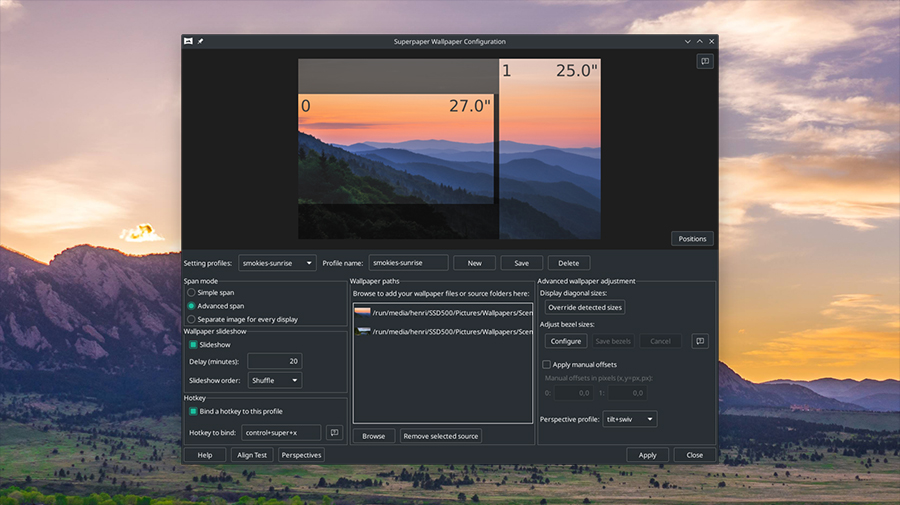
Task: Click the Delay minutes input field
Action: pyautogui.click(x=275, y=361)
